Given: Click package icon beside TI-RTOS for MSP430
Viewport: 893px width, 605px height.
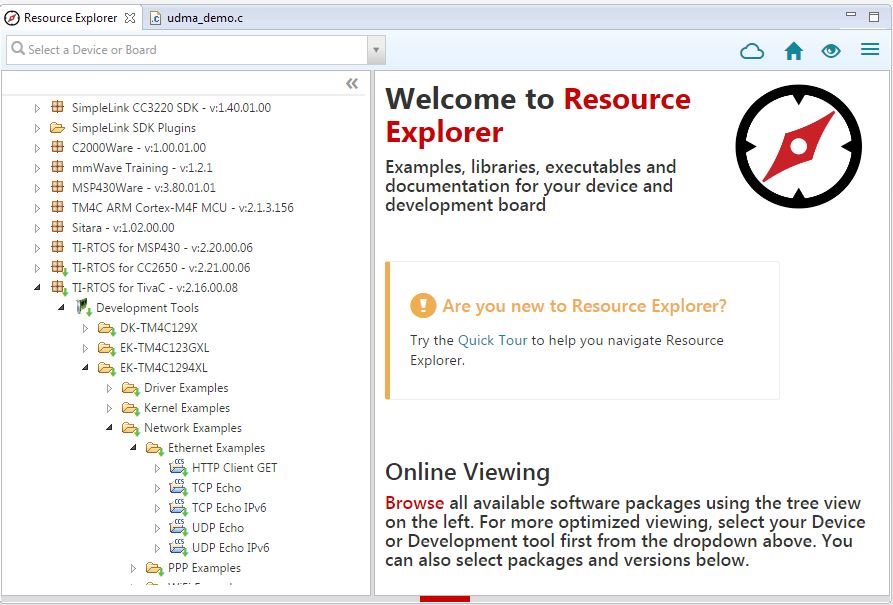Looking at the screenshot, I should 58,246.
